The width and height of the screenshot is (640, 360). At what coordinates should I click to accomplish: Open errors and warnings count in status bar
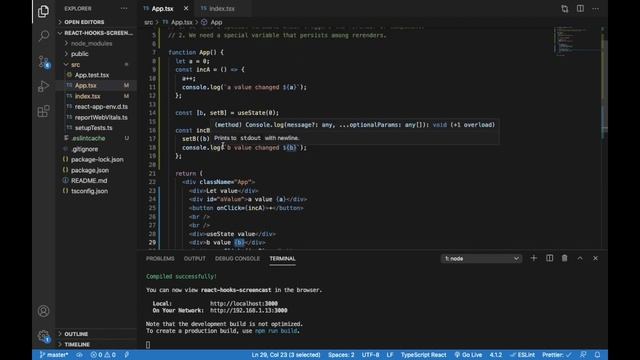coord(103,355)
